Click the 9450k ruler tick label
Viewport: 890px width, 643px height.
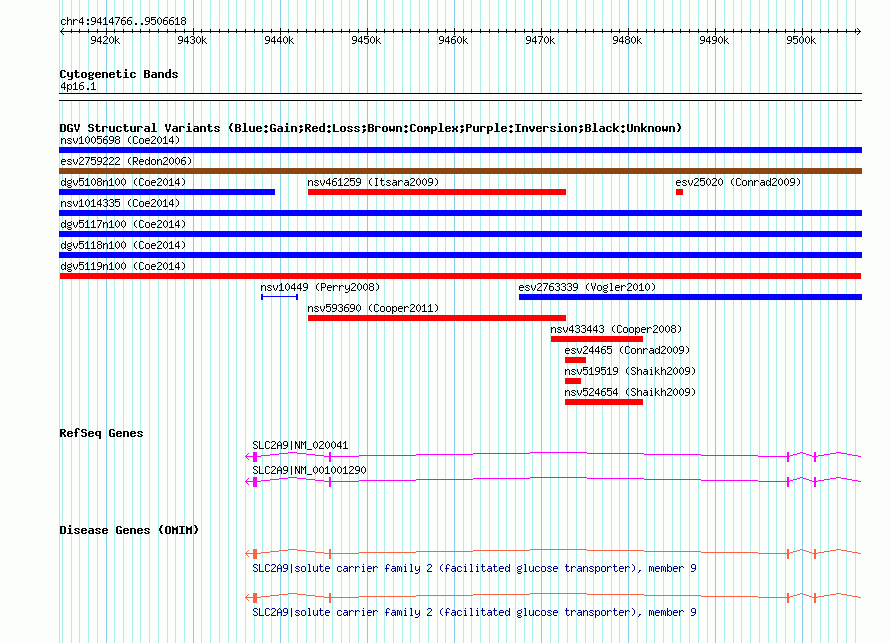pos(366,40)
